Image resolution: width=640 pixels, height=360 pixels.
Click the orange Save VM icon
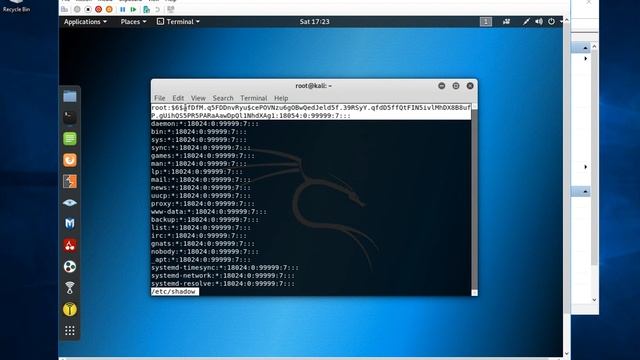(x=109, y=9)
